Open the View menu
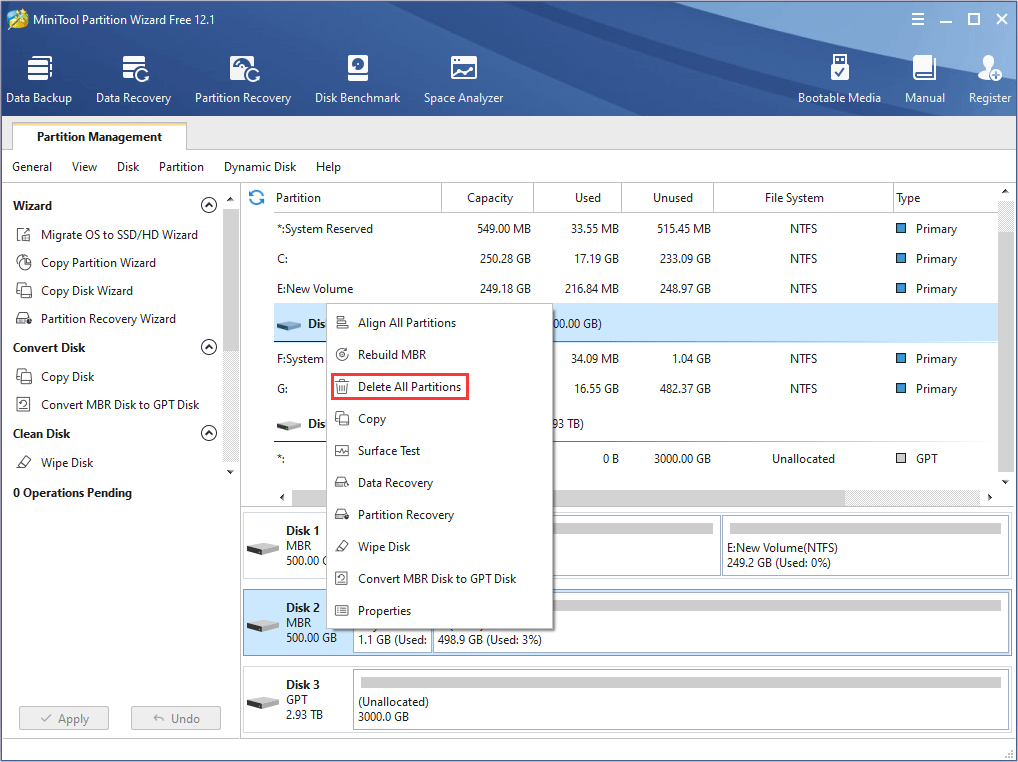Screen dimensions: 1018x762 click(x=84, y=167)
